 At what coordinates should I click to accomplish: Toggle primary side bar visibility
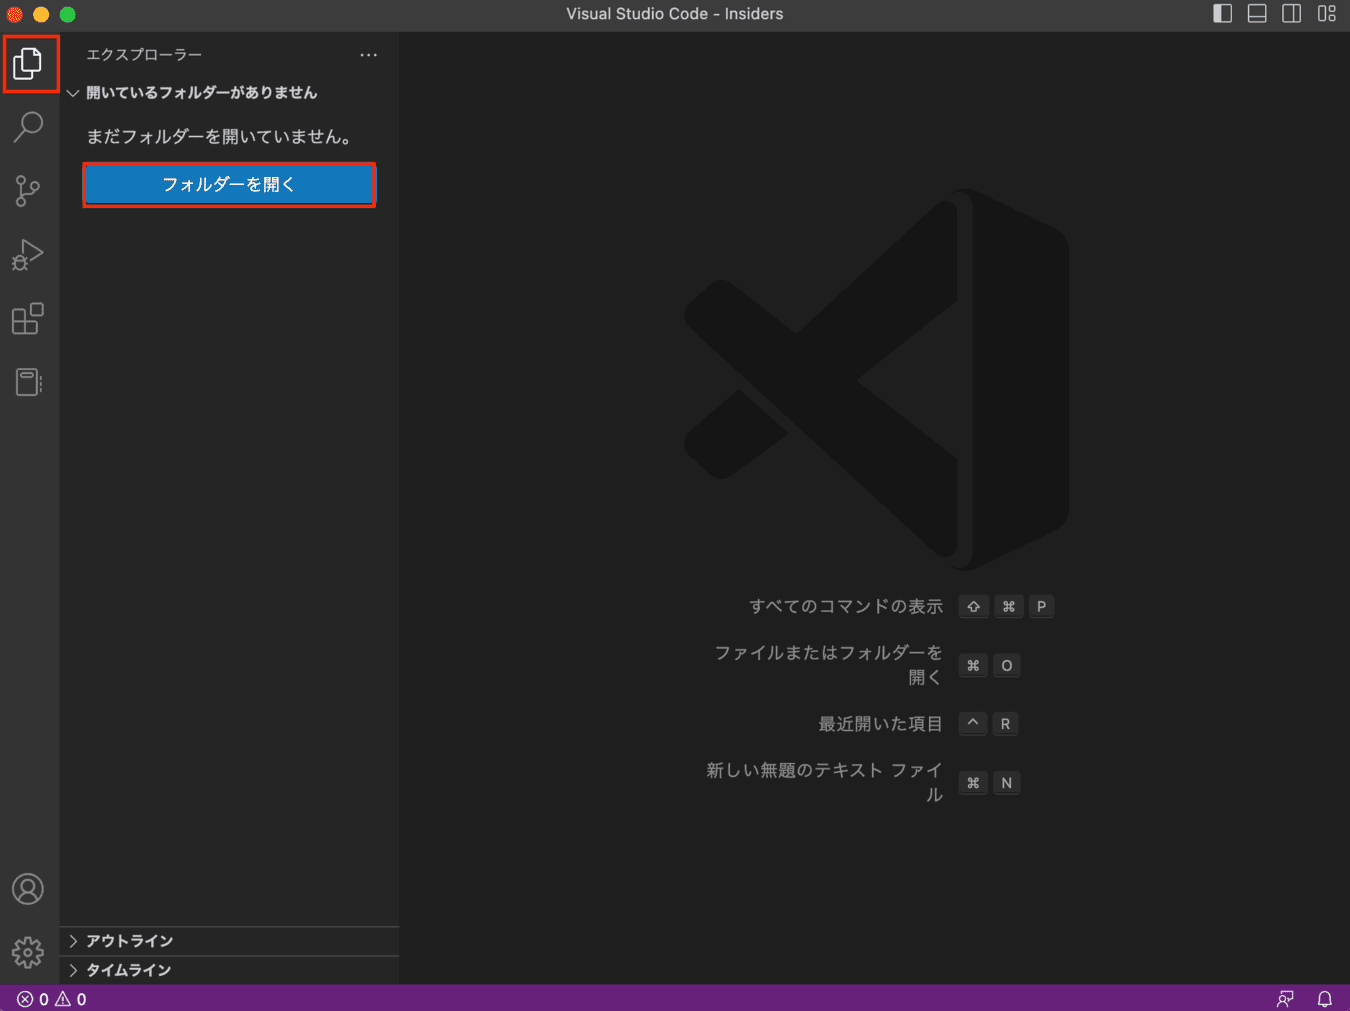coord(1222,14)
